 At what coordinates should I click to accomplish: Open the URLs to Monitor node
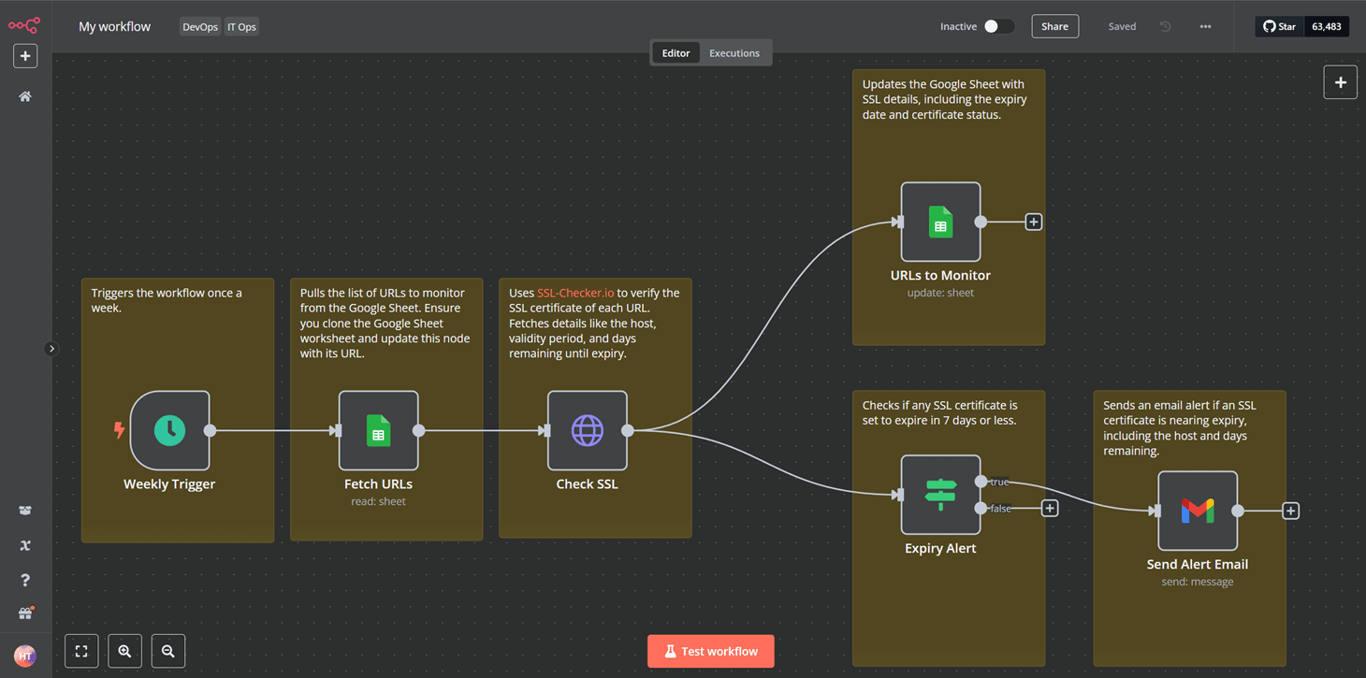[x=940, y=221]
